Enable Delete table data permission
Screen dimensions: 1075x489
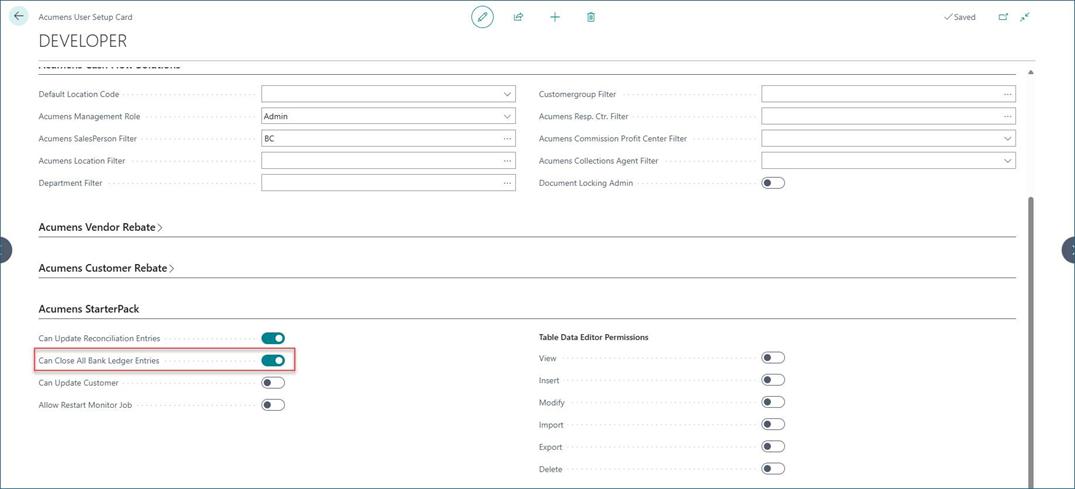tap(773, 469)
